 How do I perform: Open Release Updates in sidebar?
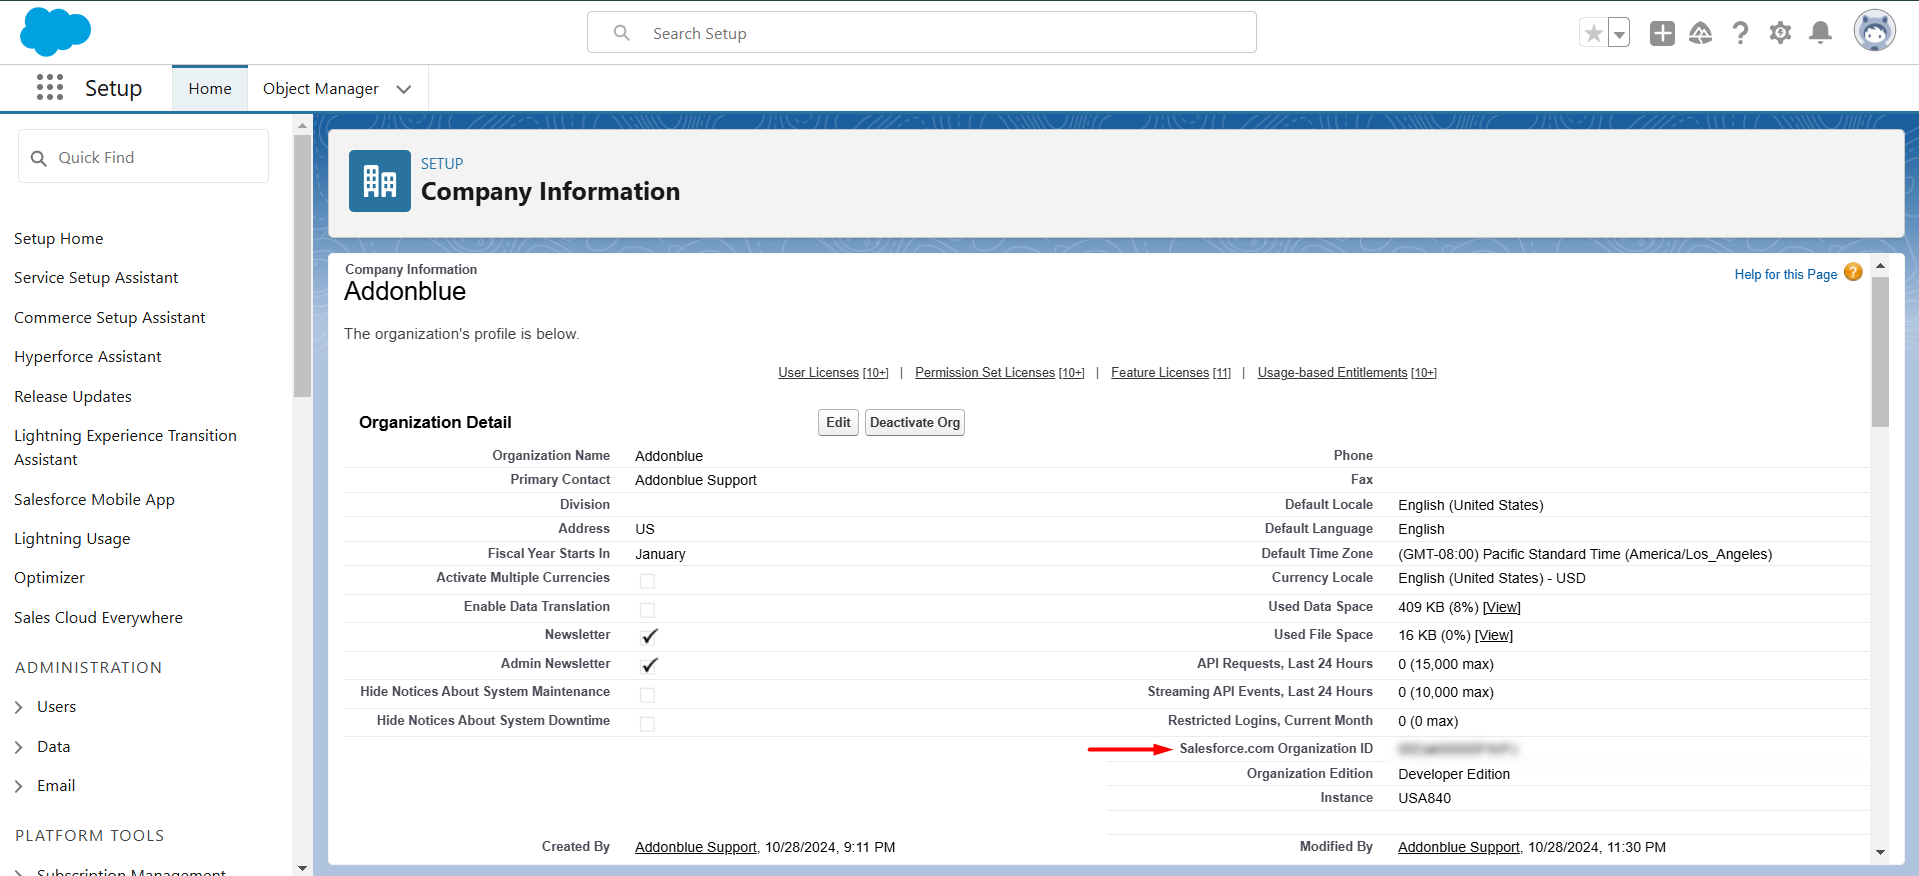73,397
